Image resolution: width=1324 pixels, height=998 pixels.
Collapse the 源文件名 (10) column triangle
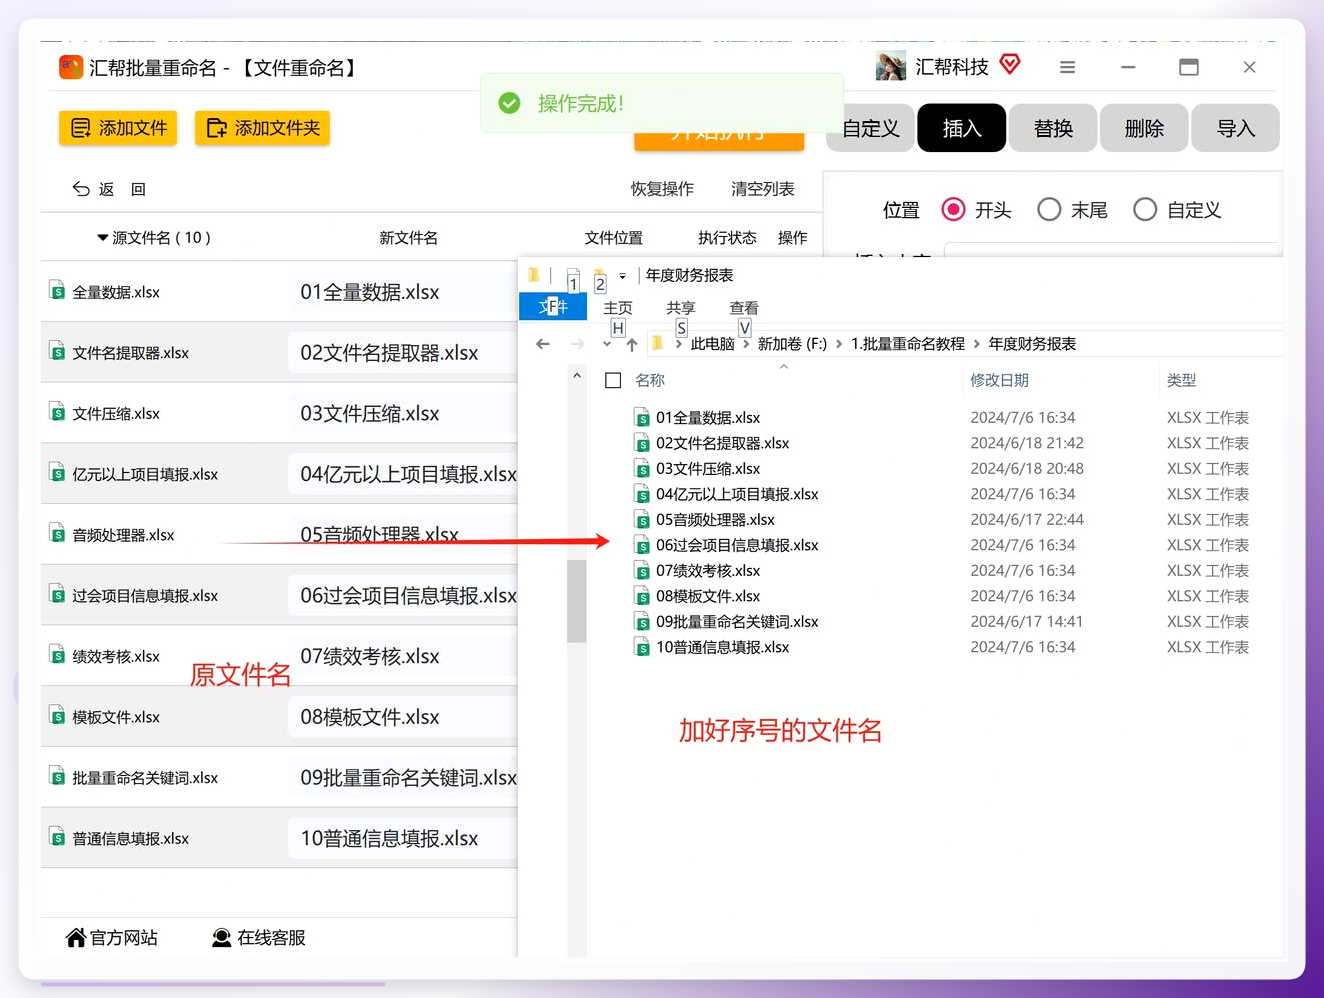point(102,238)
